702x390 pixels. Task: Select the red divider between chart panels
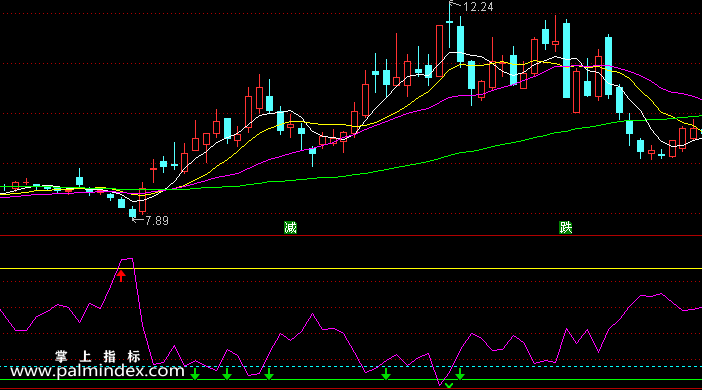[x=351, y=235]
